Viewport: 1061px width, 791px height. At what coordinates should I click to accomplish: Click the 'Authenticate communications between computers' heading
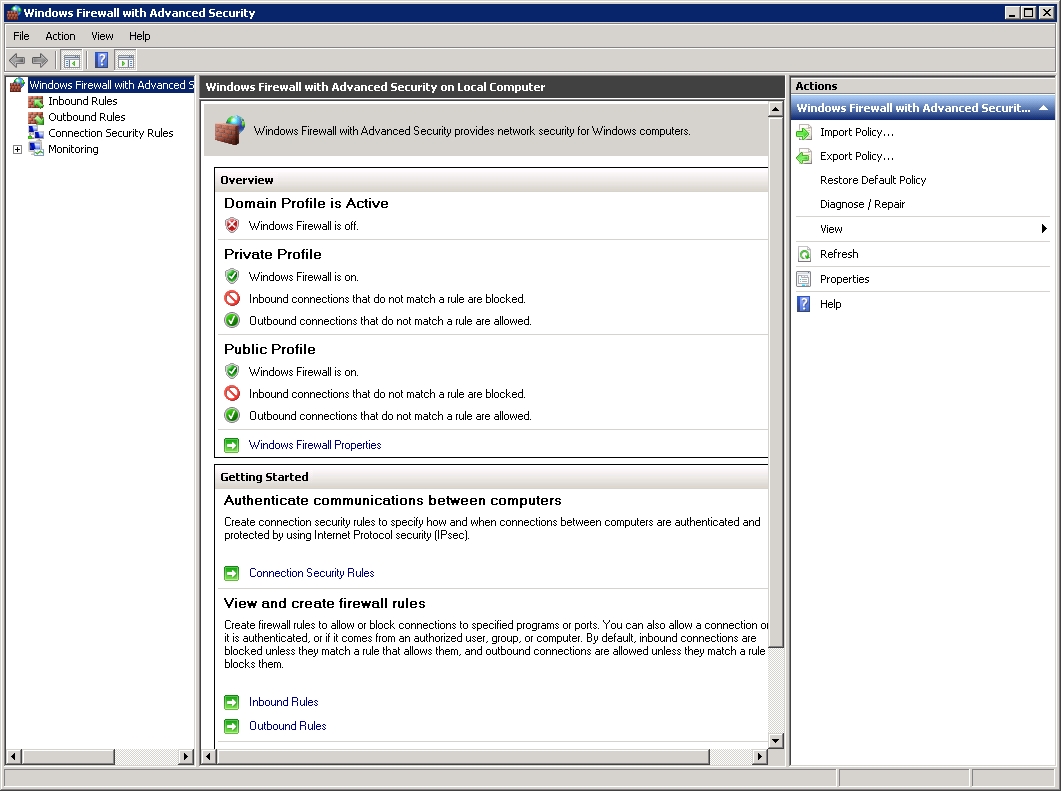(392, 500)
